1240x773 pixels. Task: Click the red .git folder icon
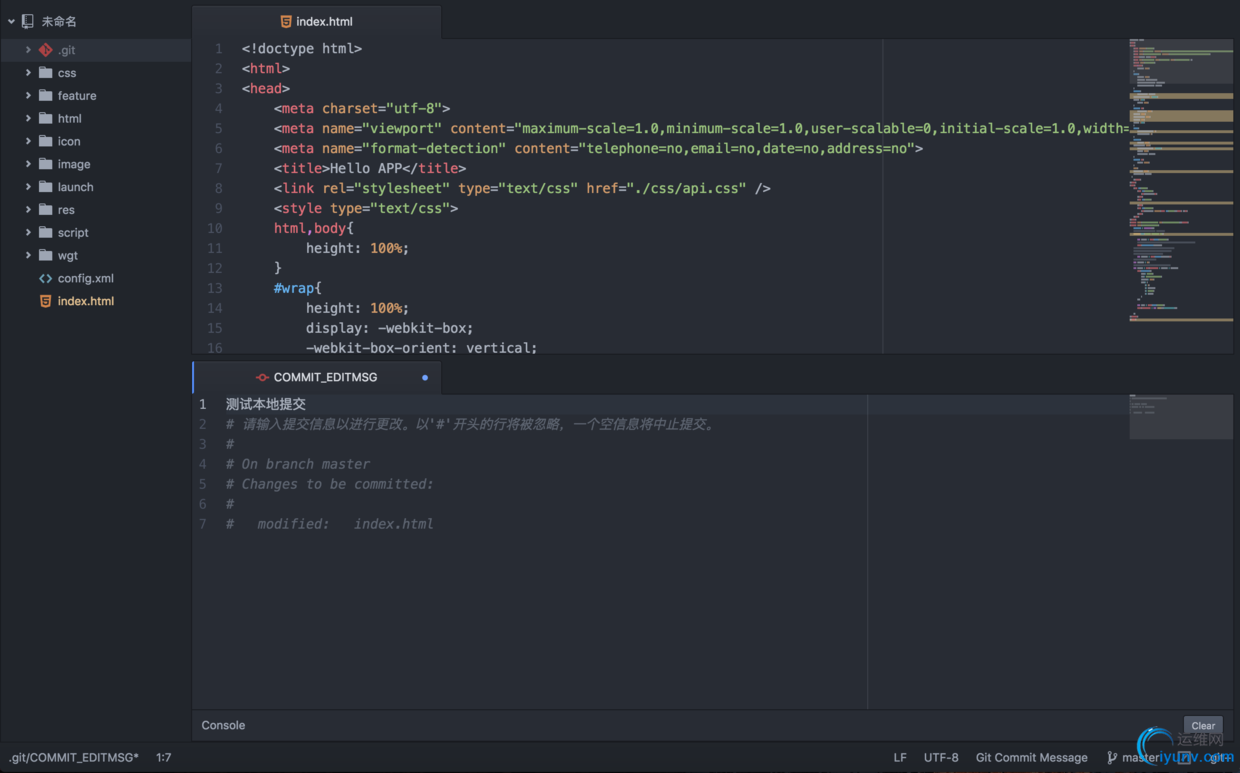pyautogui.click(x=45, y=50)
